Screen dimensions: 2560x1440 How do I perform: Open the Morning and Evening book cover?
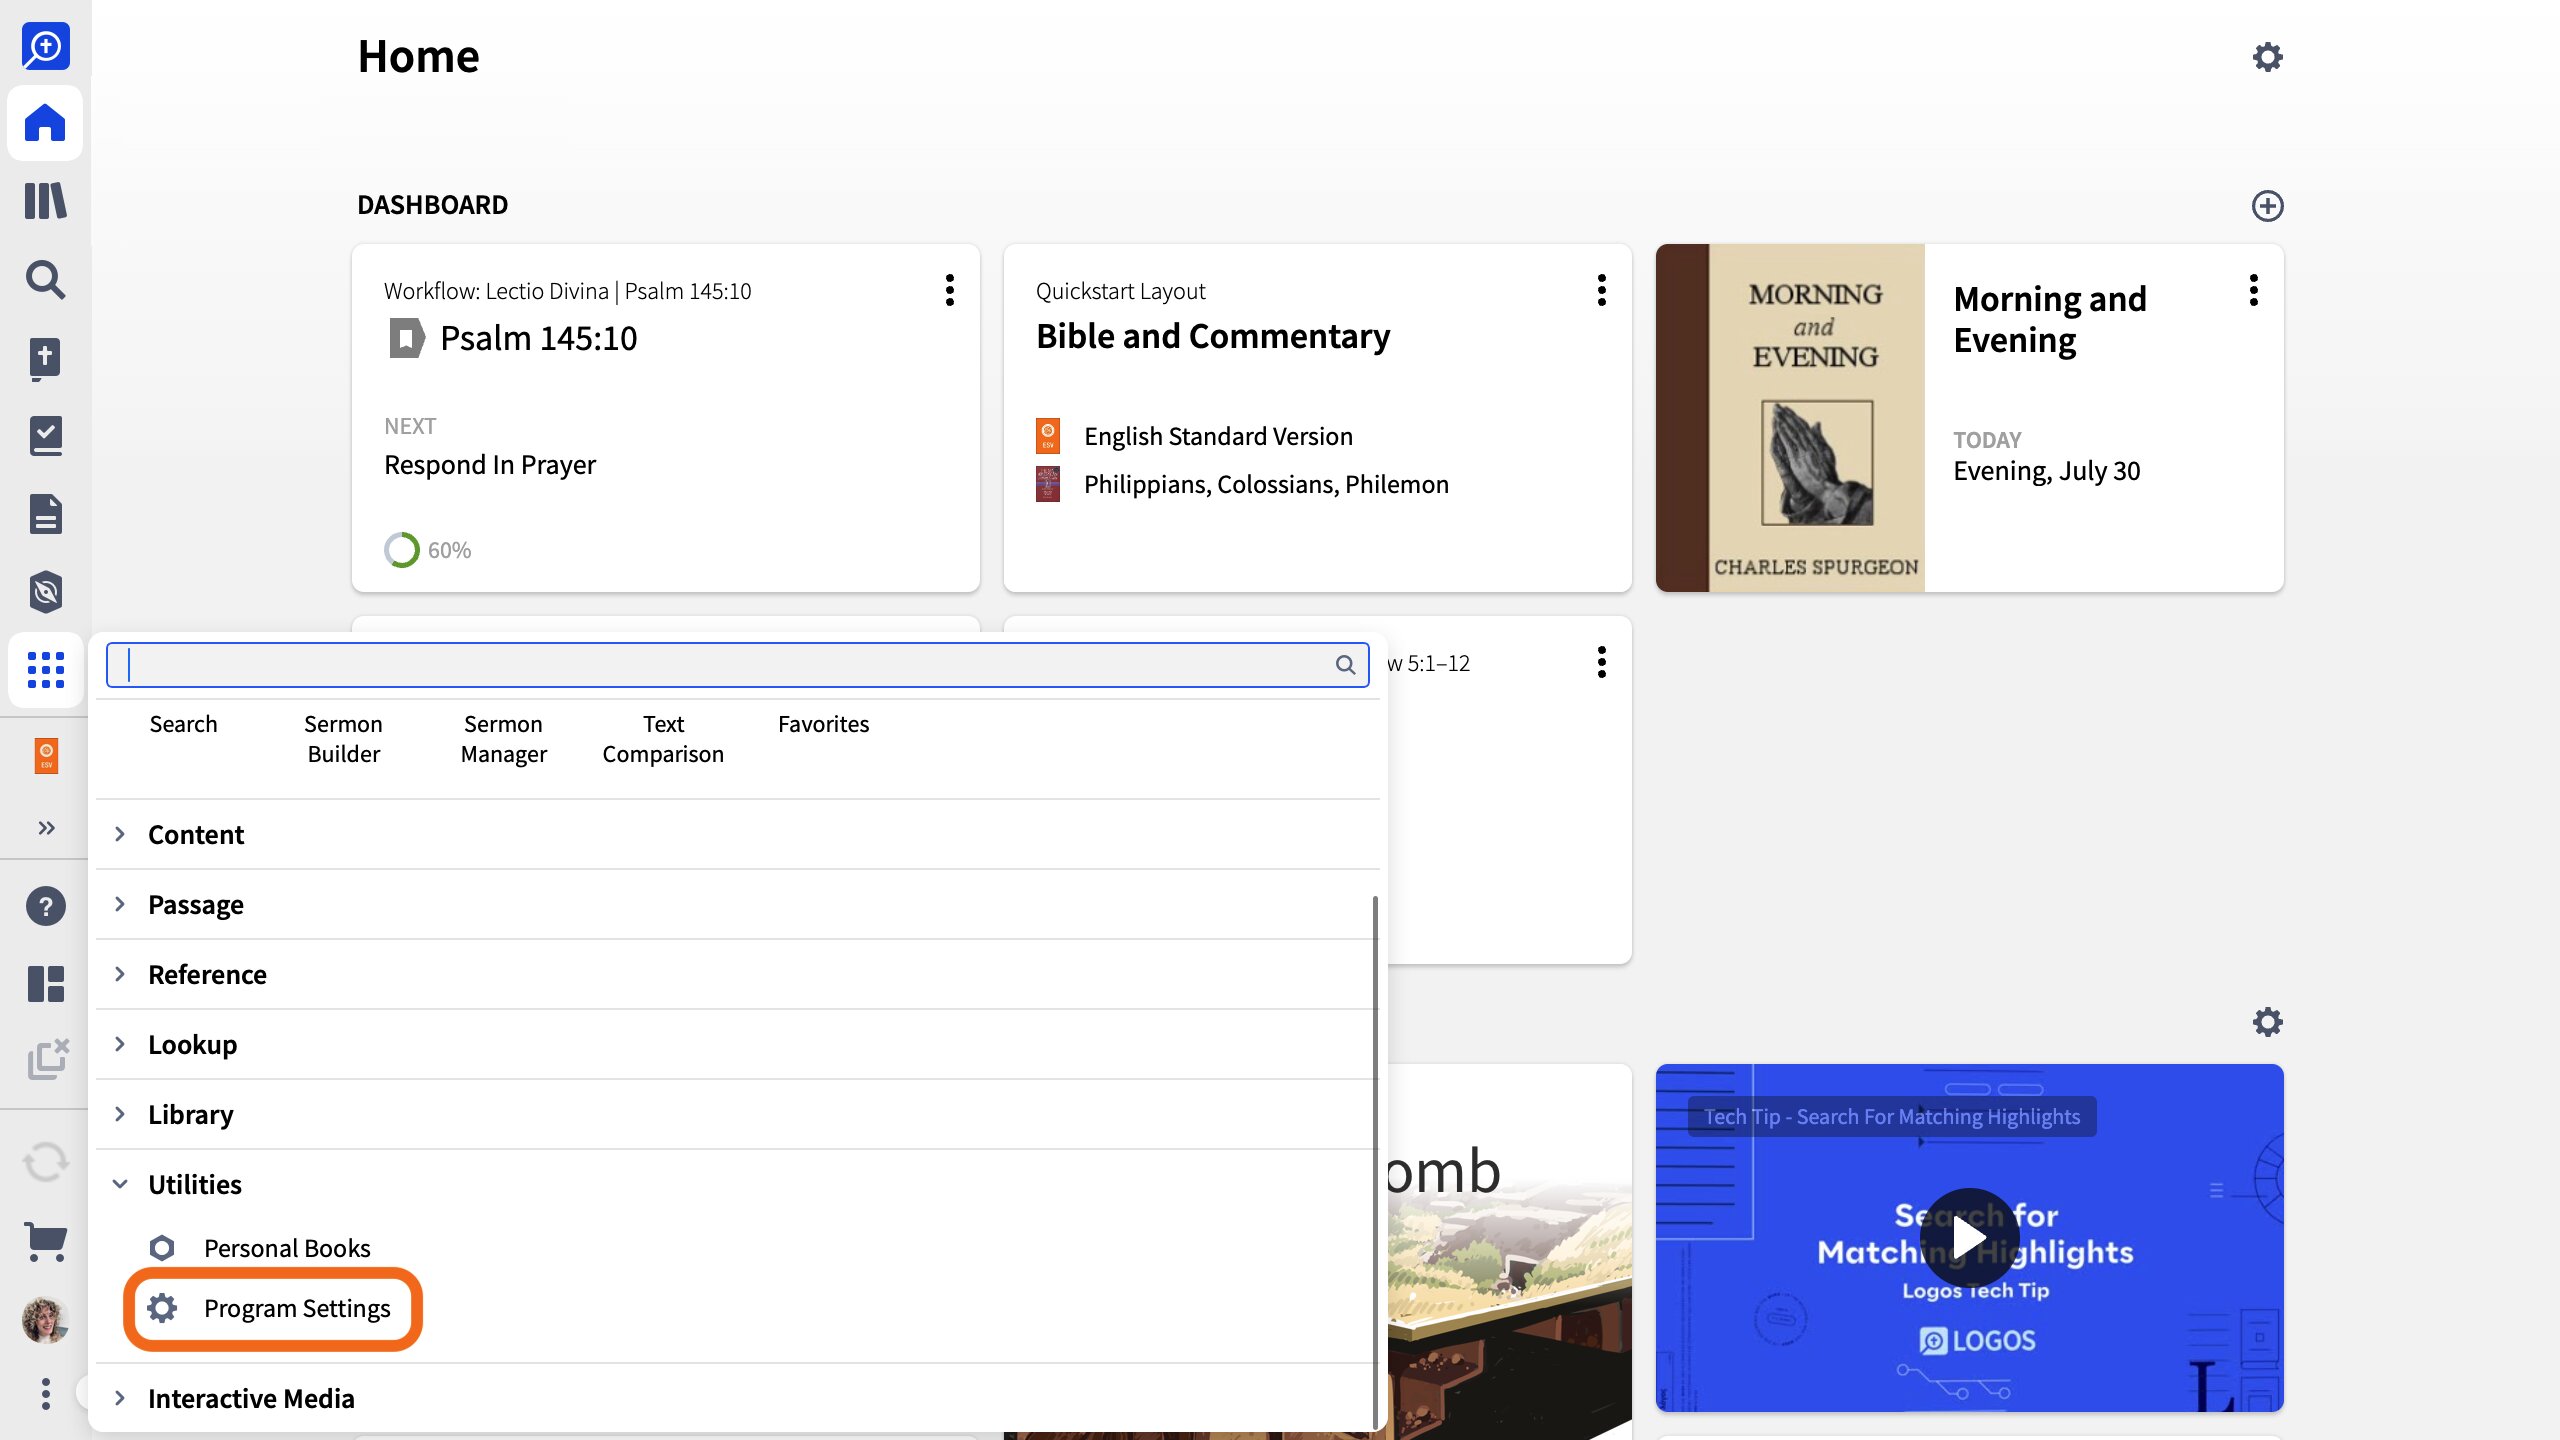pyautogui.click(x=1790, y=418)
